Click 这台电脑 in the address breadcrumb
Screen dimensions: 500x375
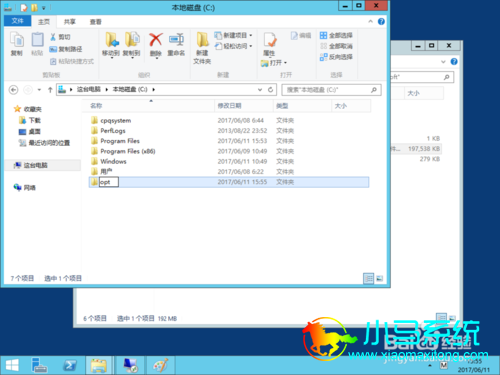pos(89,89)
